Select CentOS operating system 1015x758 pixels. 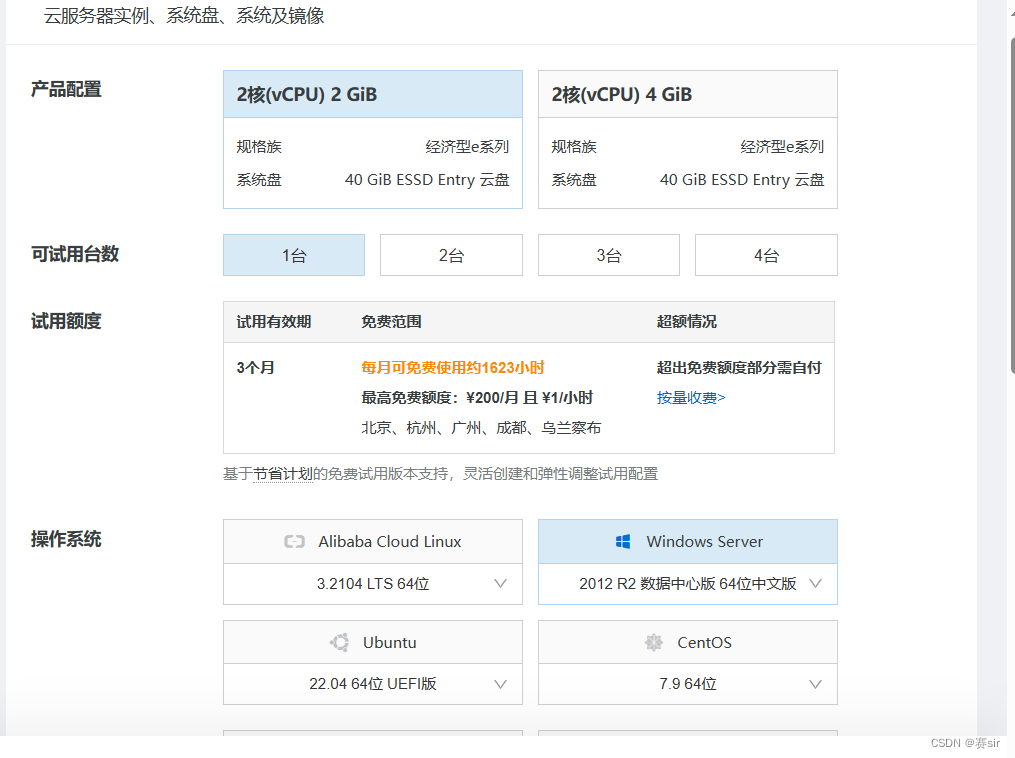tap(687, 642)
